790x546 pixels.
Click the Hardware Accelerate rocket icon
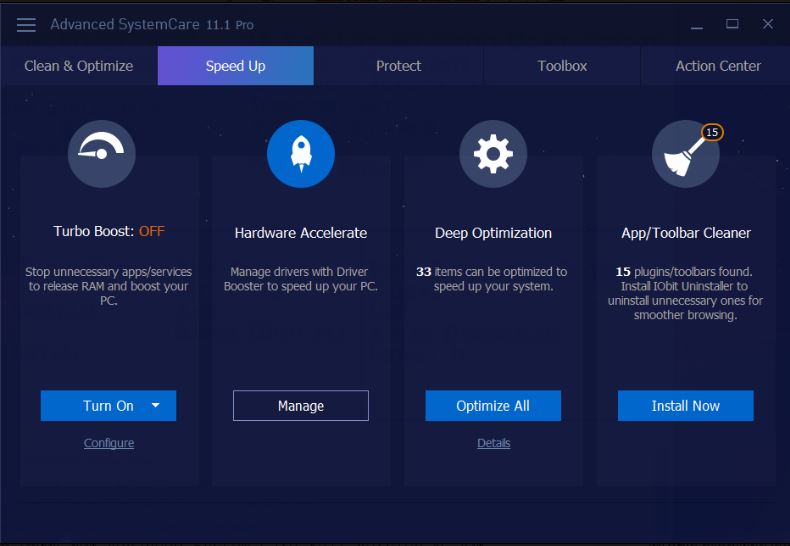(x=301, y=154)
